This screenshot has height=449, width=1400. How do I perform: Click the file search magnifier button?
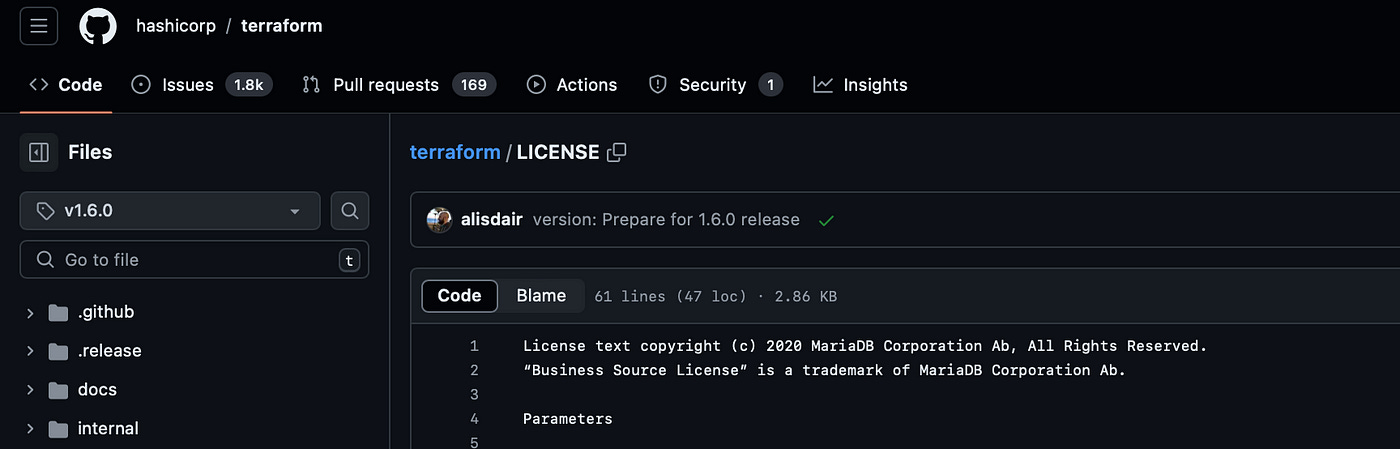point(350,211)
